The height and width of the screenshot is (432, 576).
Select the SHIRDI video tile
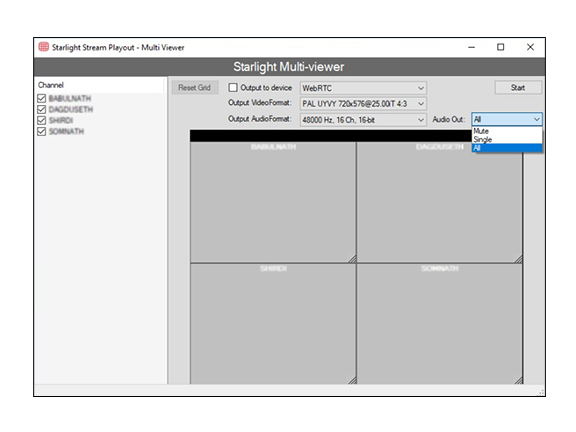(x=273, y=324)
